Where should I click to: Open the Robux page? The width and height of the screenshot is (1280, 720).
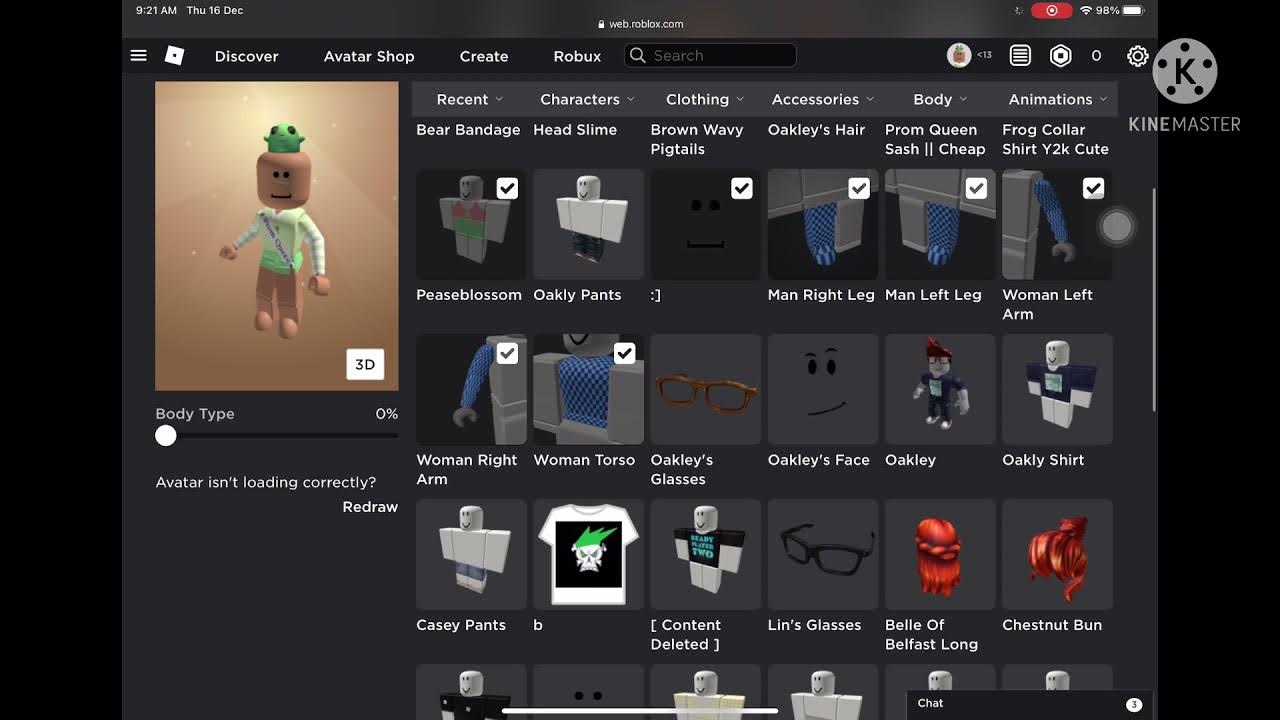[577, 56]
